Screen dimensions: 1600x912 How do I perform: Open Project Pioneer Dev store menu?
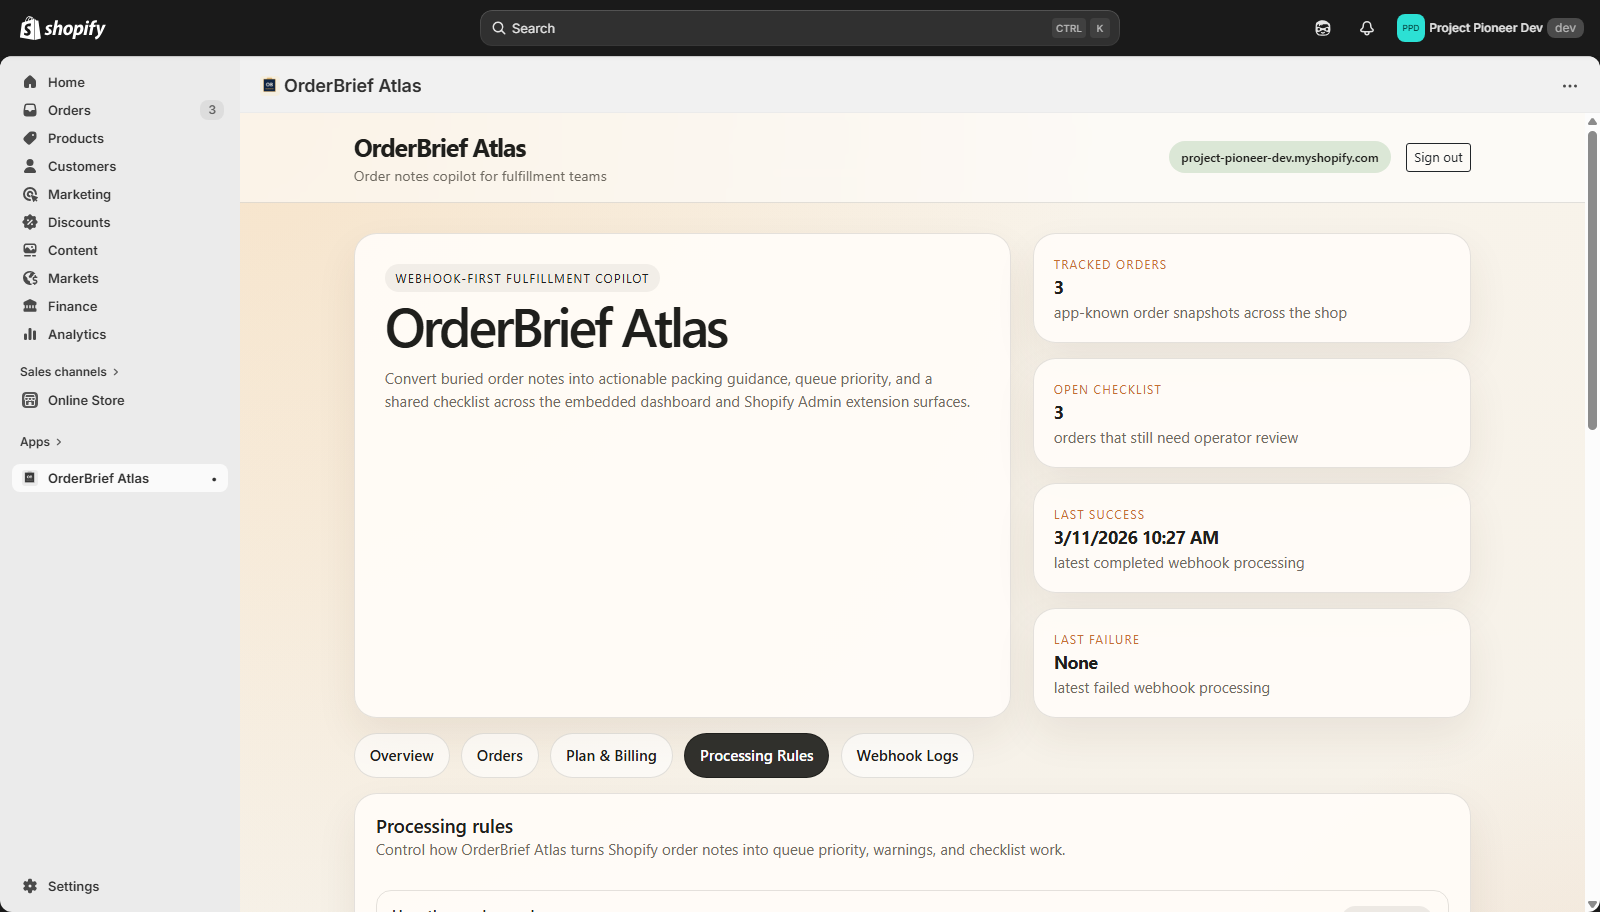(x=1489, y=28)
